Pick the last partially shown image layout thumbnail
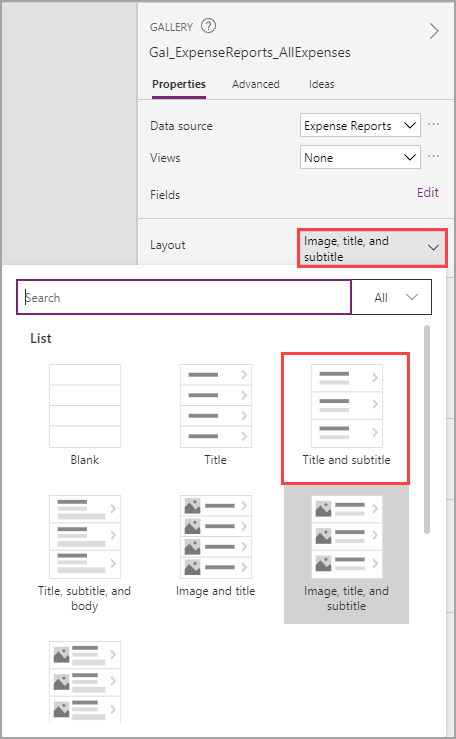This screenshot has height=739, width=456. 85,681
